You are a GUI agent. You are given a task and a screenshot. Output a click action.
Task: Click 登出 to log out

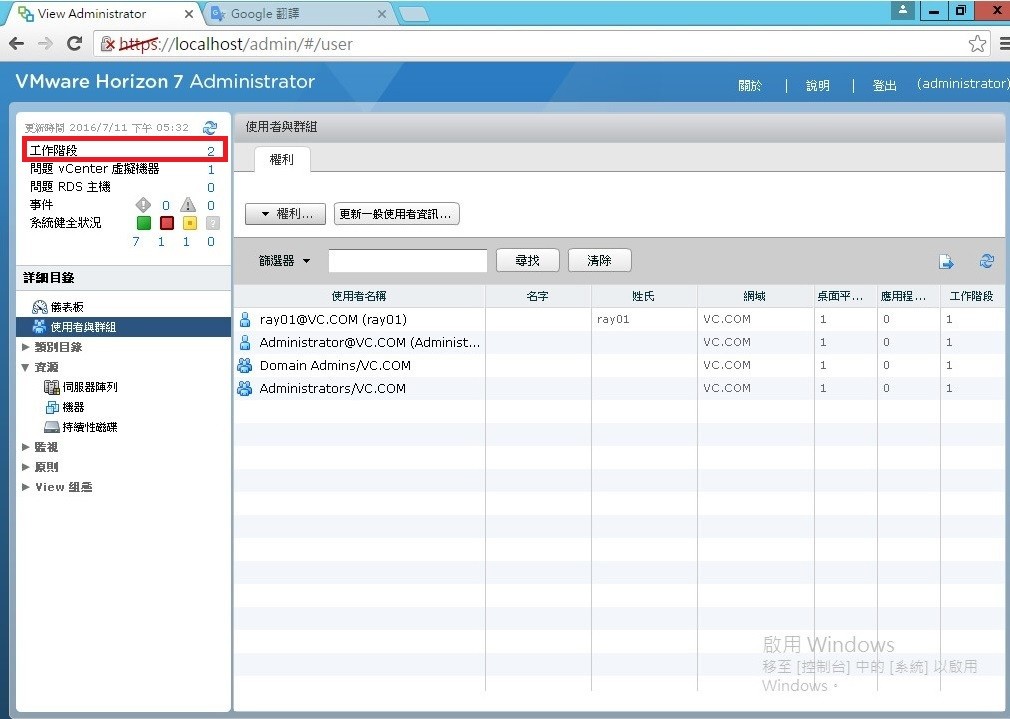coord(884,85)
